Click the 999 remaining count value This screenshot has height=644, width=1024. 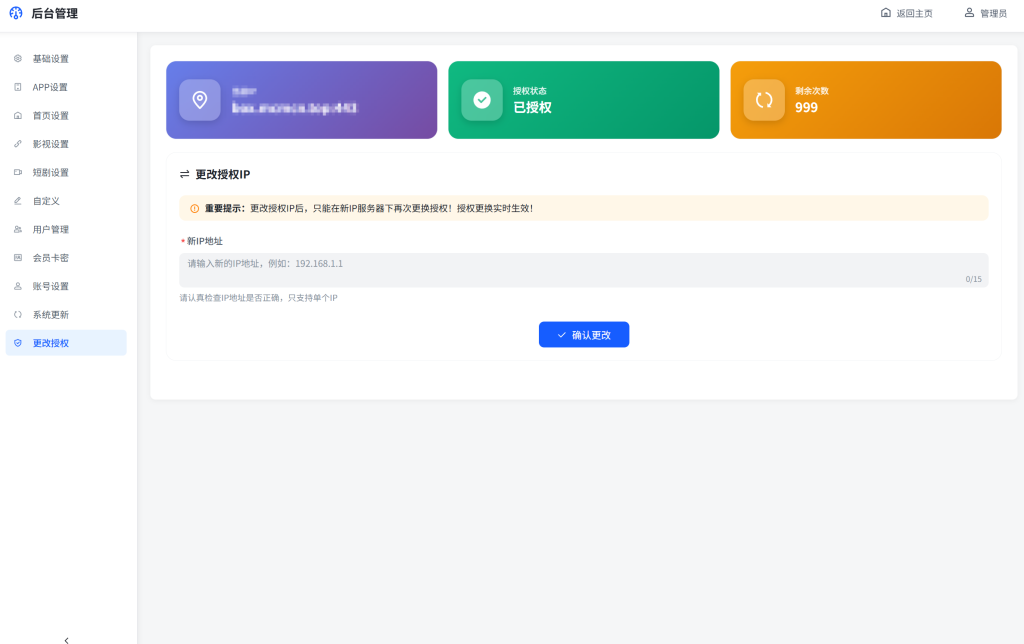pyautogui.click(x=807, y=108)
